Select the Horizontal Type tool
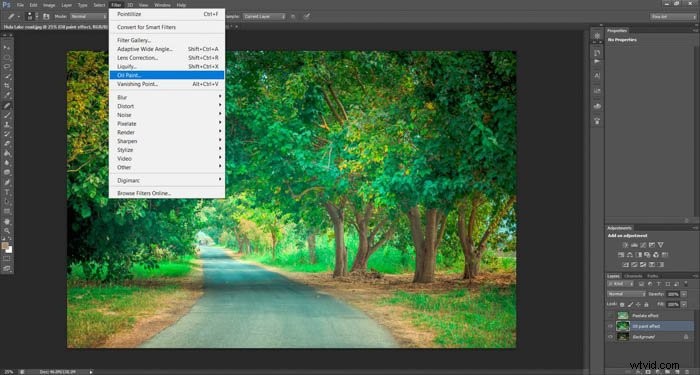 (x=7, y=192)
